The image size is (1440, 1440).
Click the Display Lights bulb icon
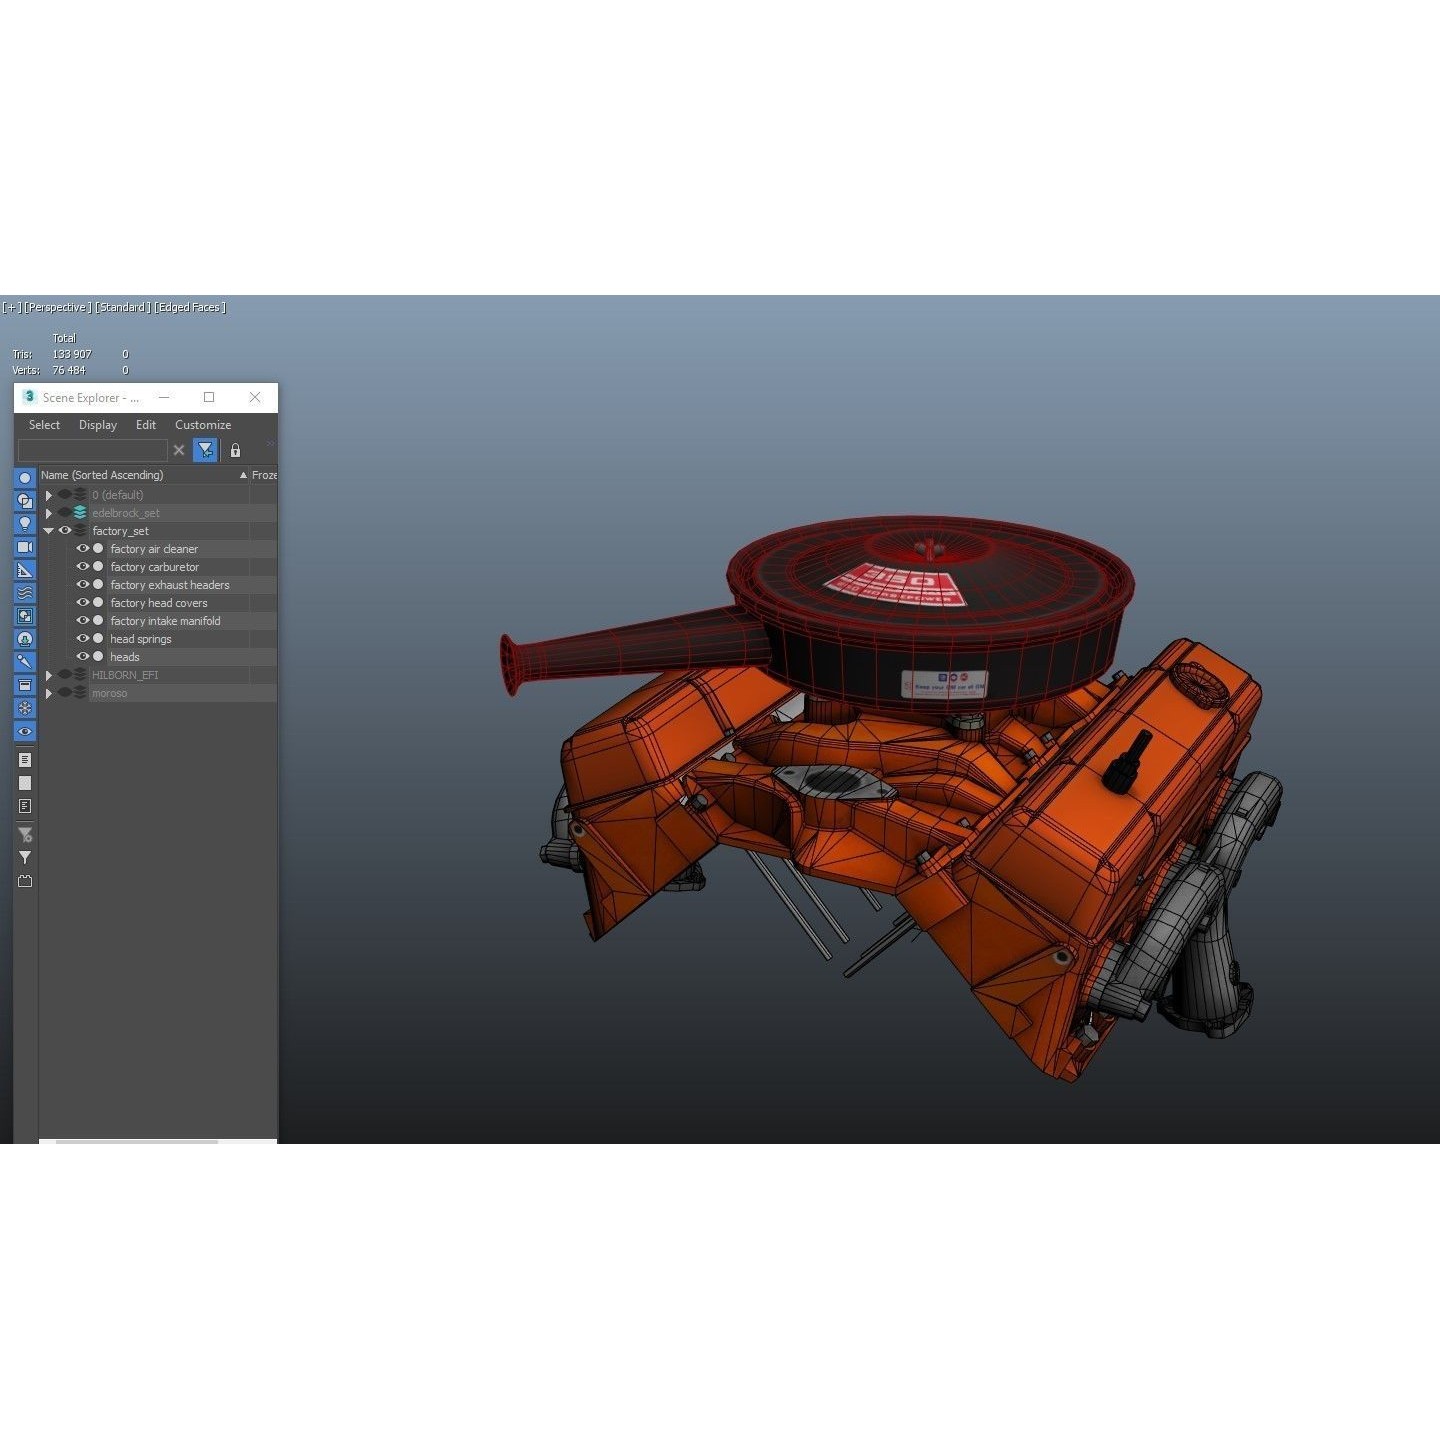(24, 524)
